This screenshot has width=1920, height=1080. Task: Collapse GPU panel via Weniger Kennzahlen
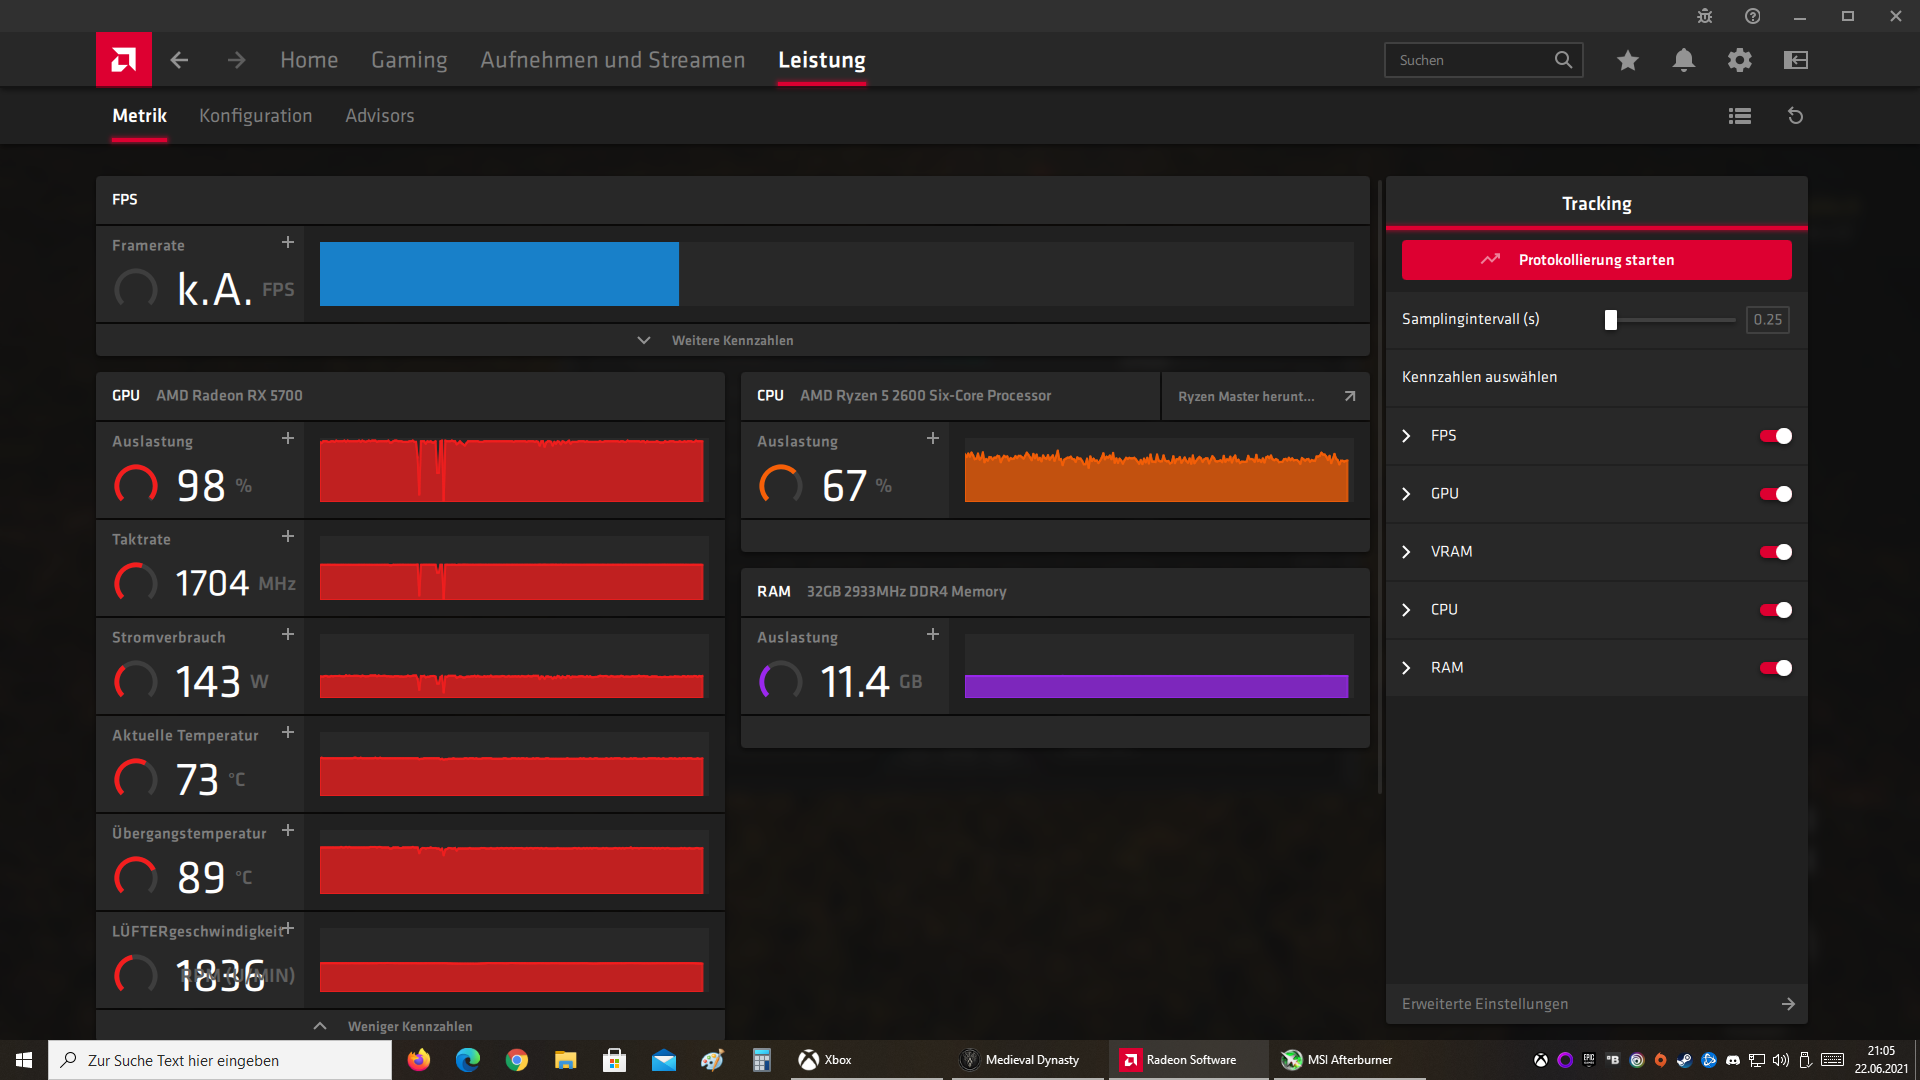tap(410, 1026)
